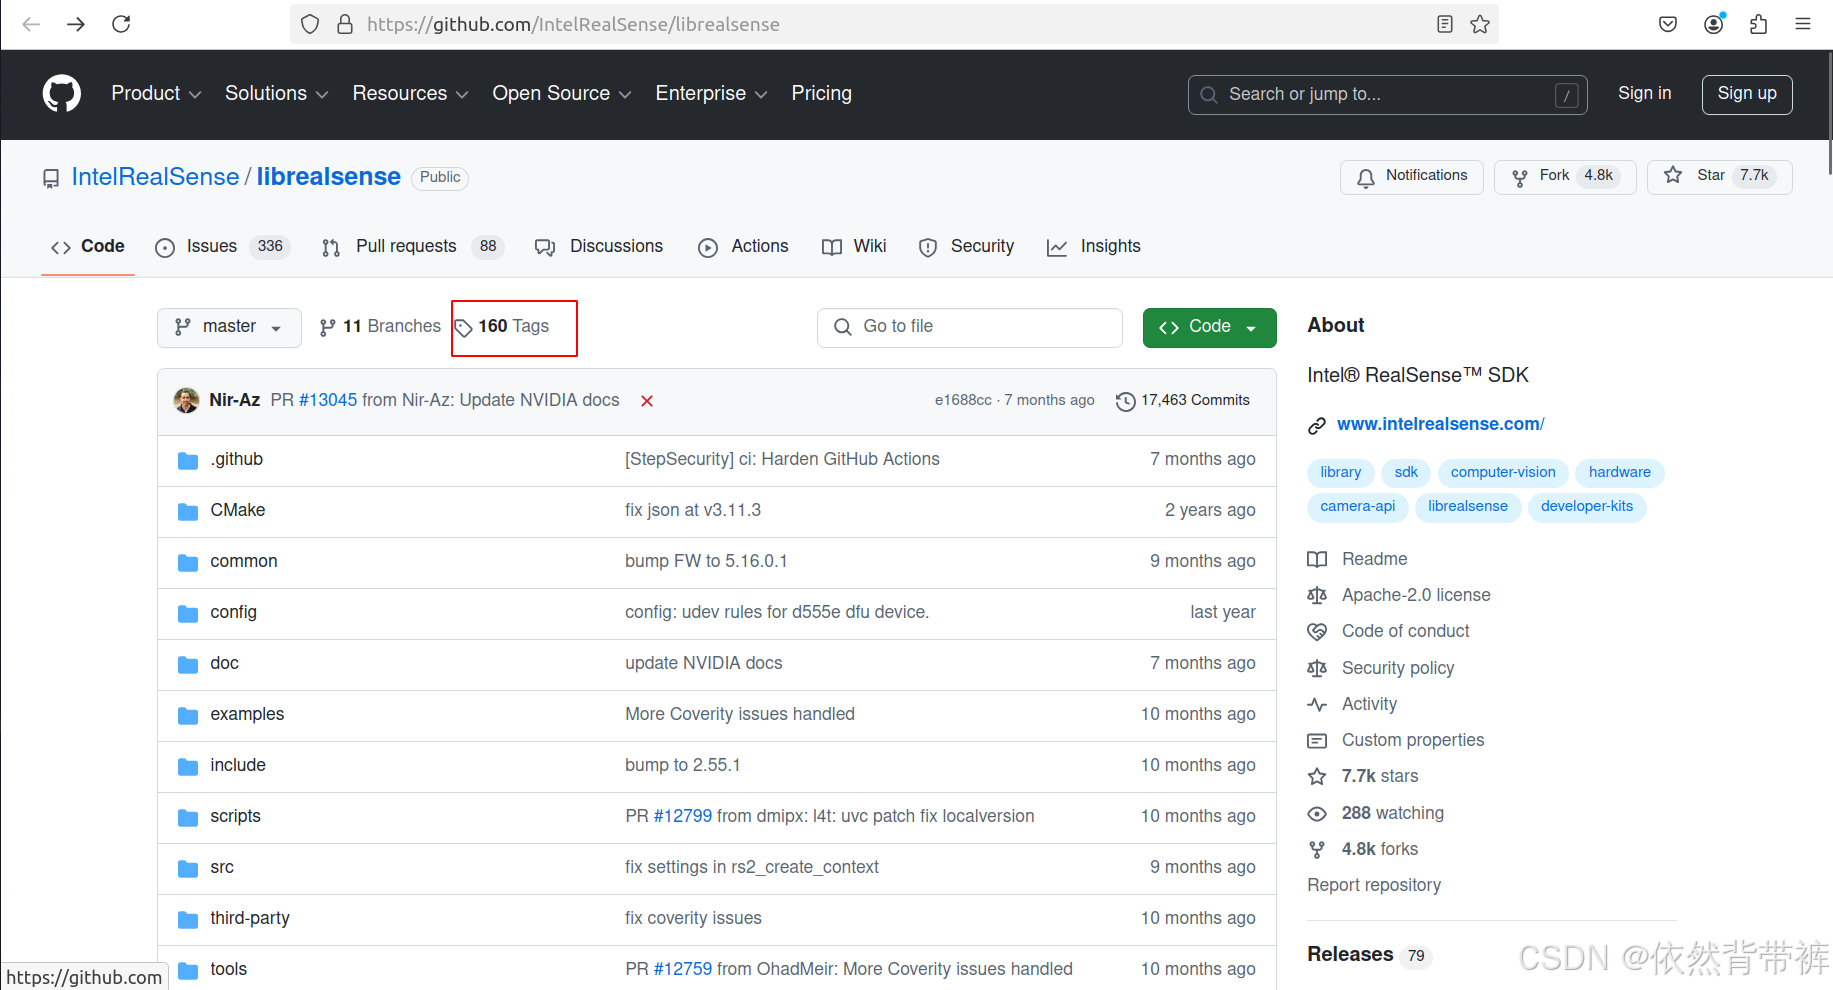1833x990 pixels.
Task: Open the green Code dropdown button
Action: coord(1209,327)
